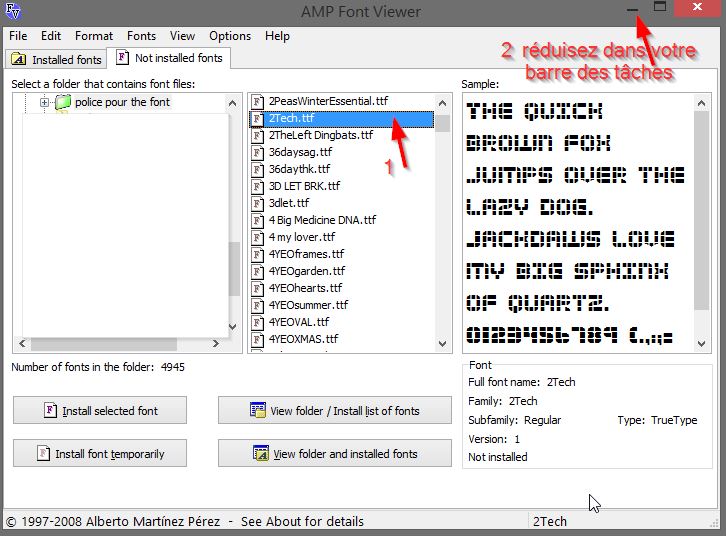Click the icon beside 4YEOhearts.ttf
The height and width of the screenshot is (536, 726).
click(258, 288)
